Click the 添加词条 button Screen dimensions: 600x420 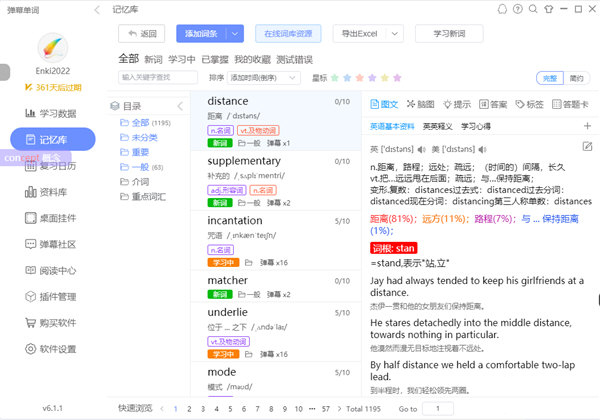201,34
